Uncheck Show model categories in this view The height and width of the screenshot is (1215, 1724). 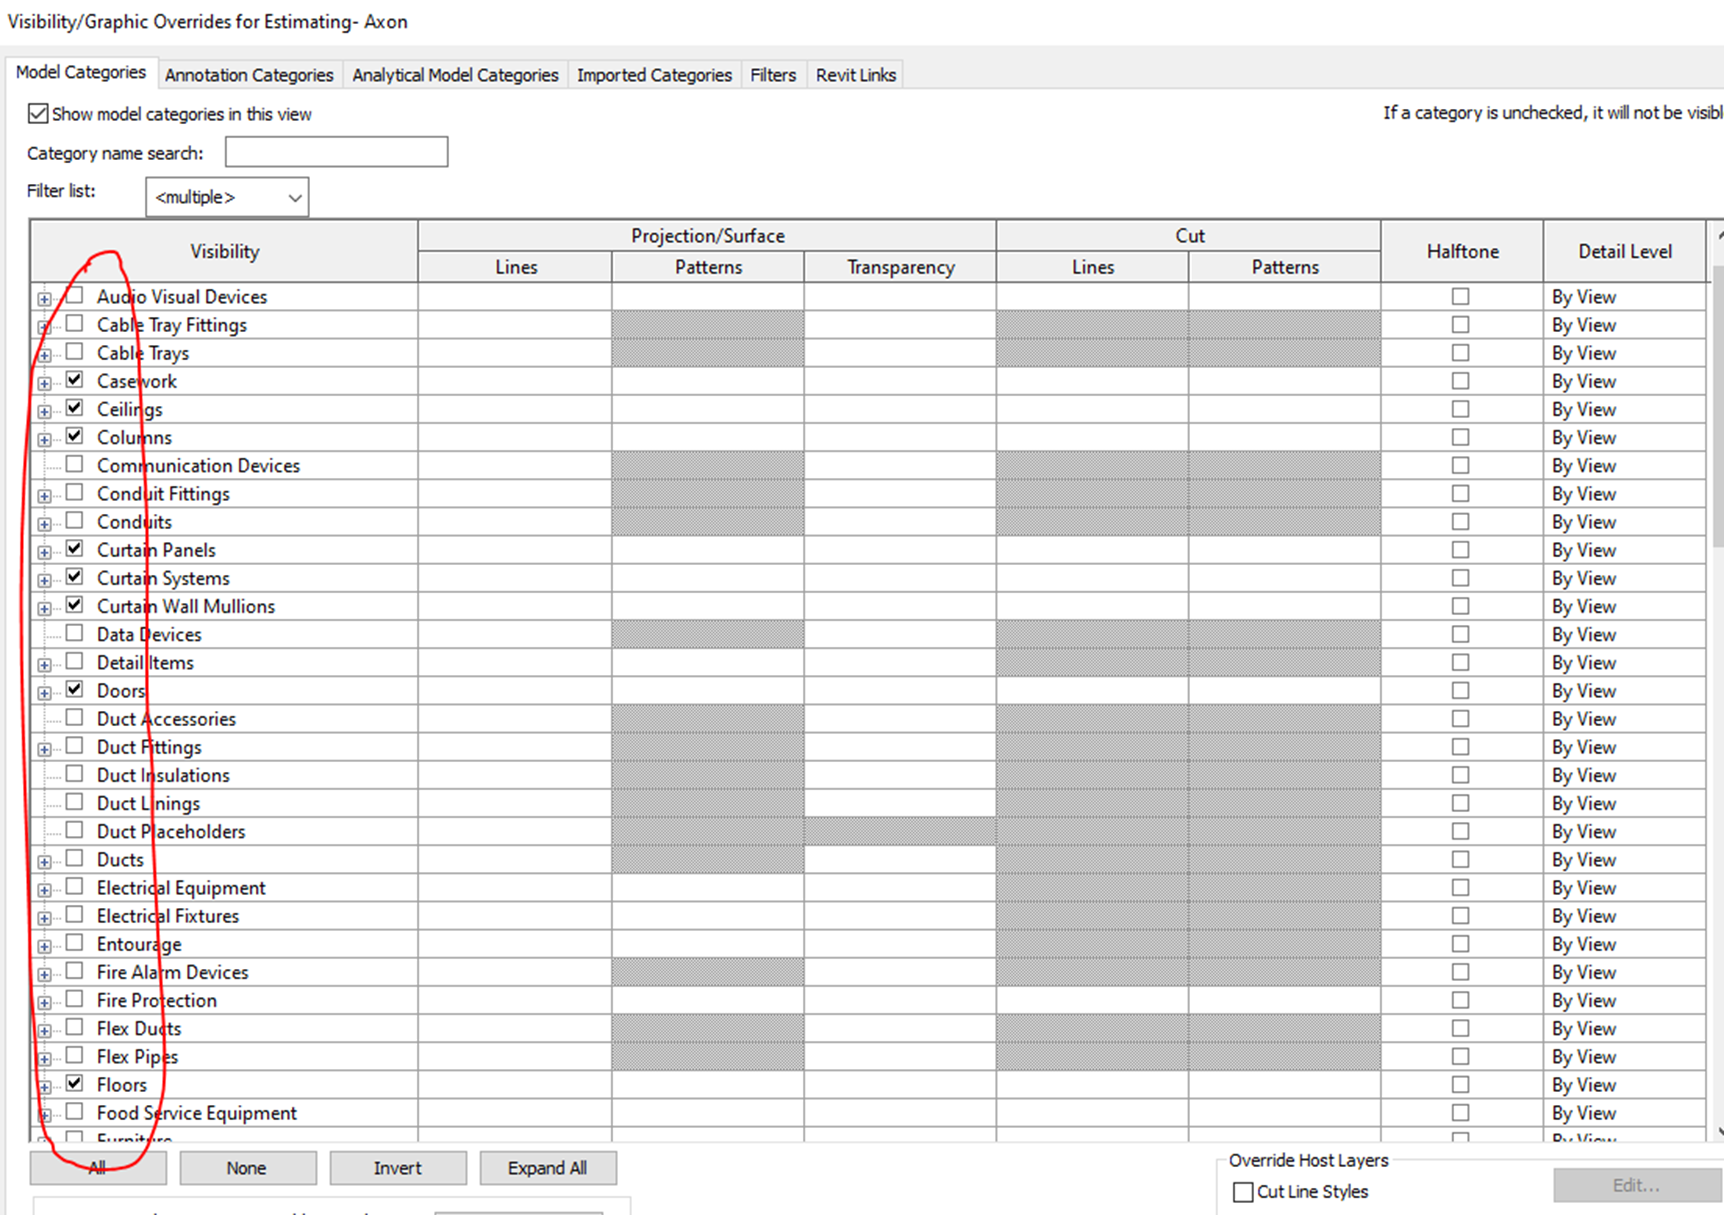(x=38, y=114)
